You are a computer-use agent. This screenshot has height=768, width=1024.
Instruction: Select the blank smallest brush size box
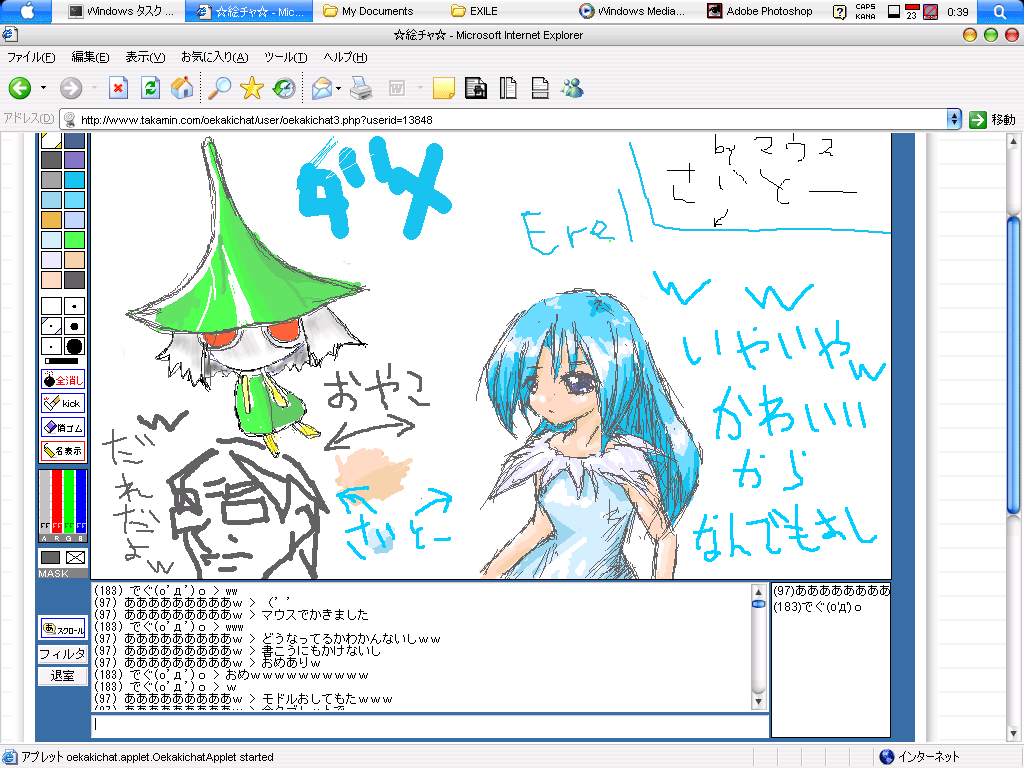(52, 306)
